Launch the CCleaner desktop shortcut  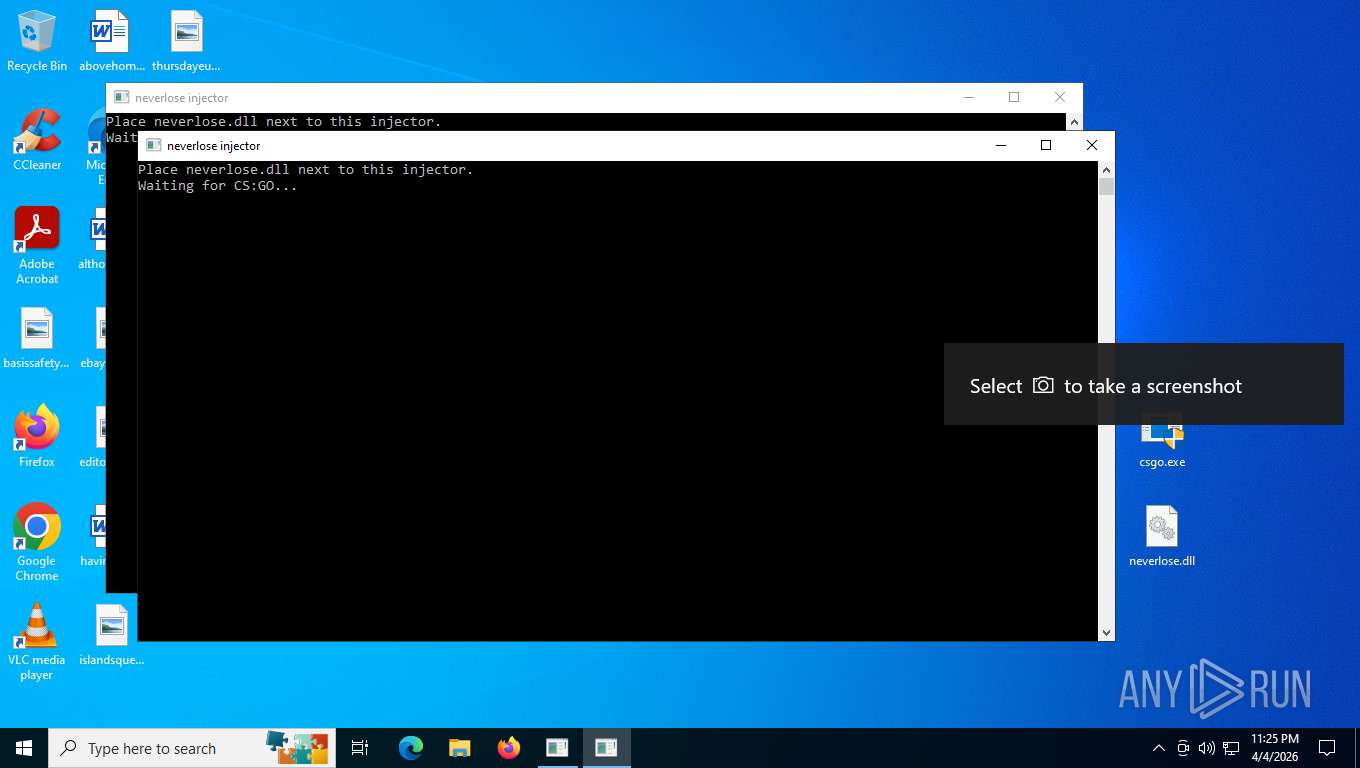(37, 140)
